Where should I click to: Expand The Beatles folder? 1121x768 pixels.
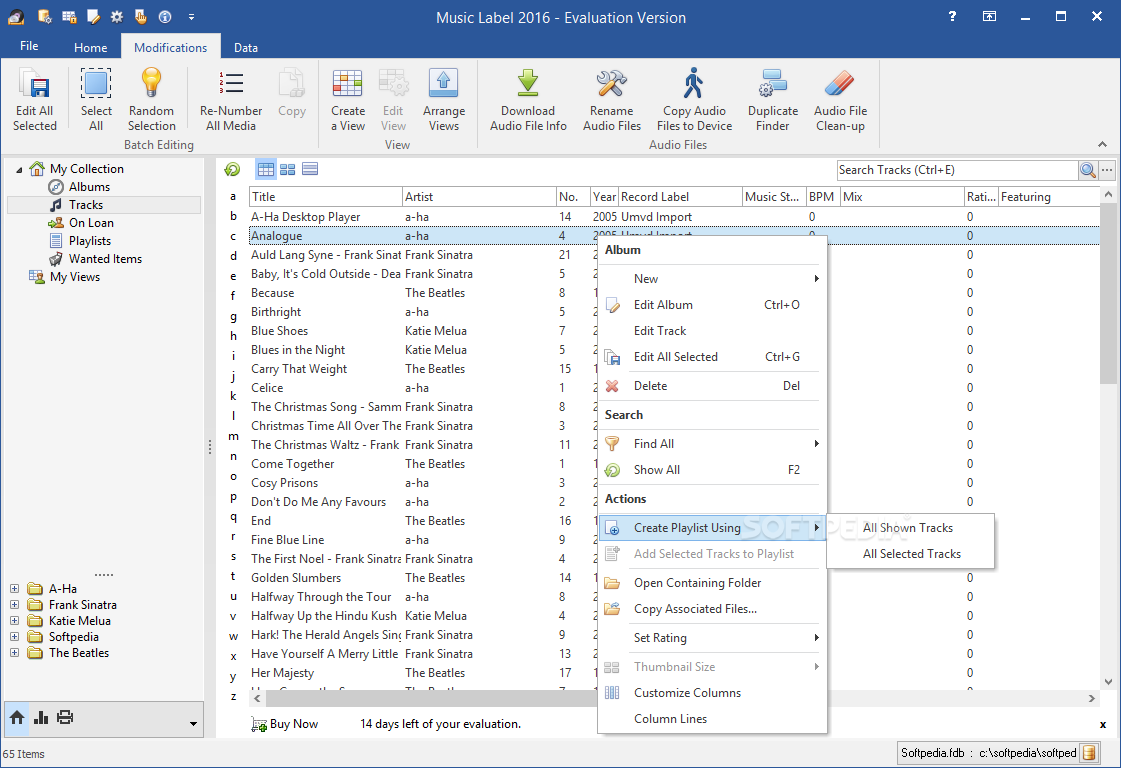pyautogui.click(x=14, y=653)
